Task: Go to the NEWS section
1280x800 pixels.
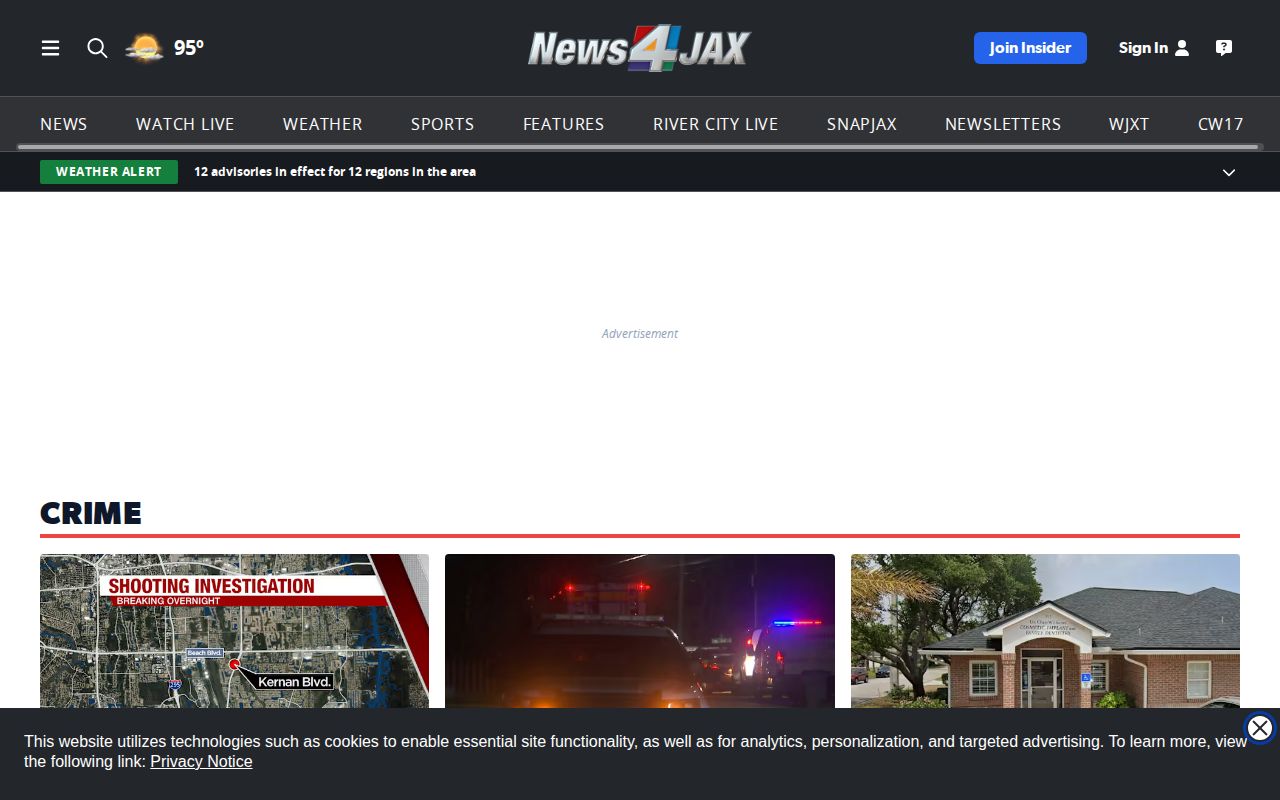Action: coord(64,124)
